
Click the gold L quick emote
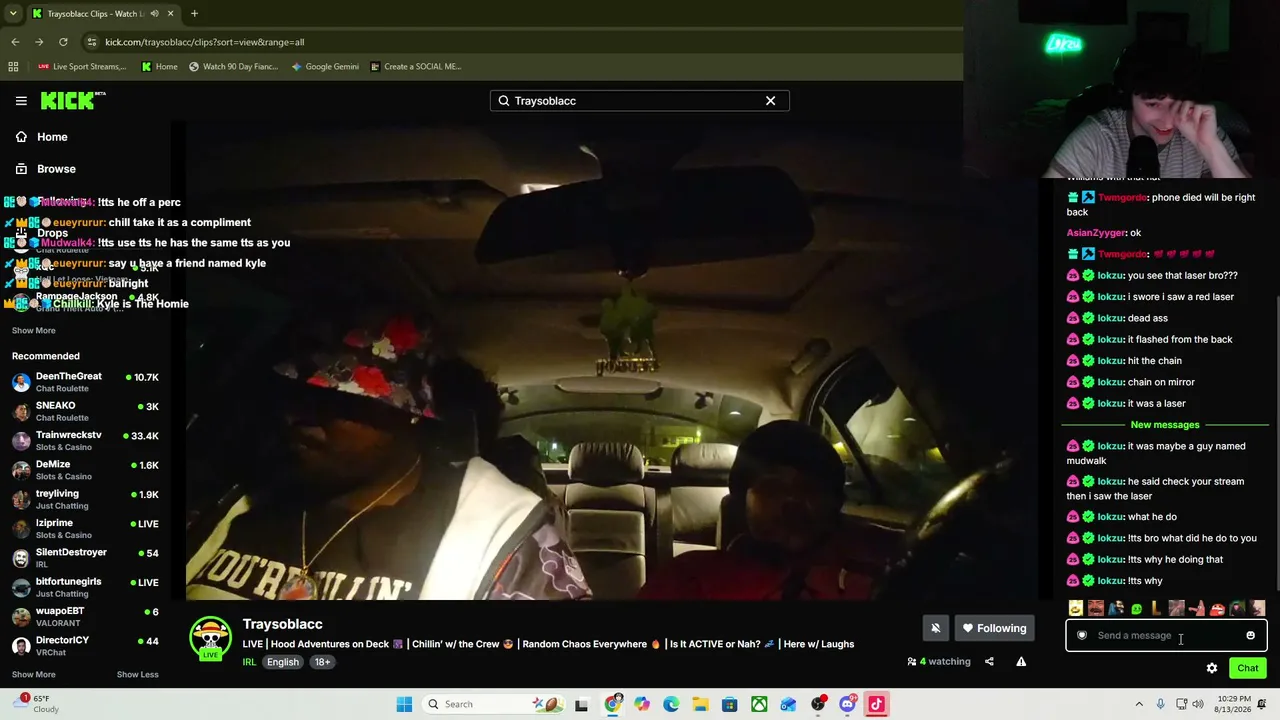coord(1156,608)
